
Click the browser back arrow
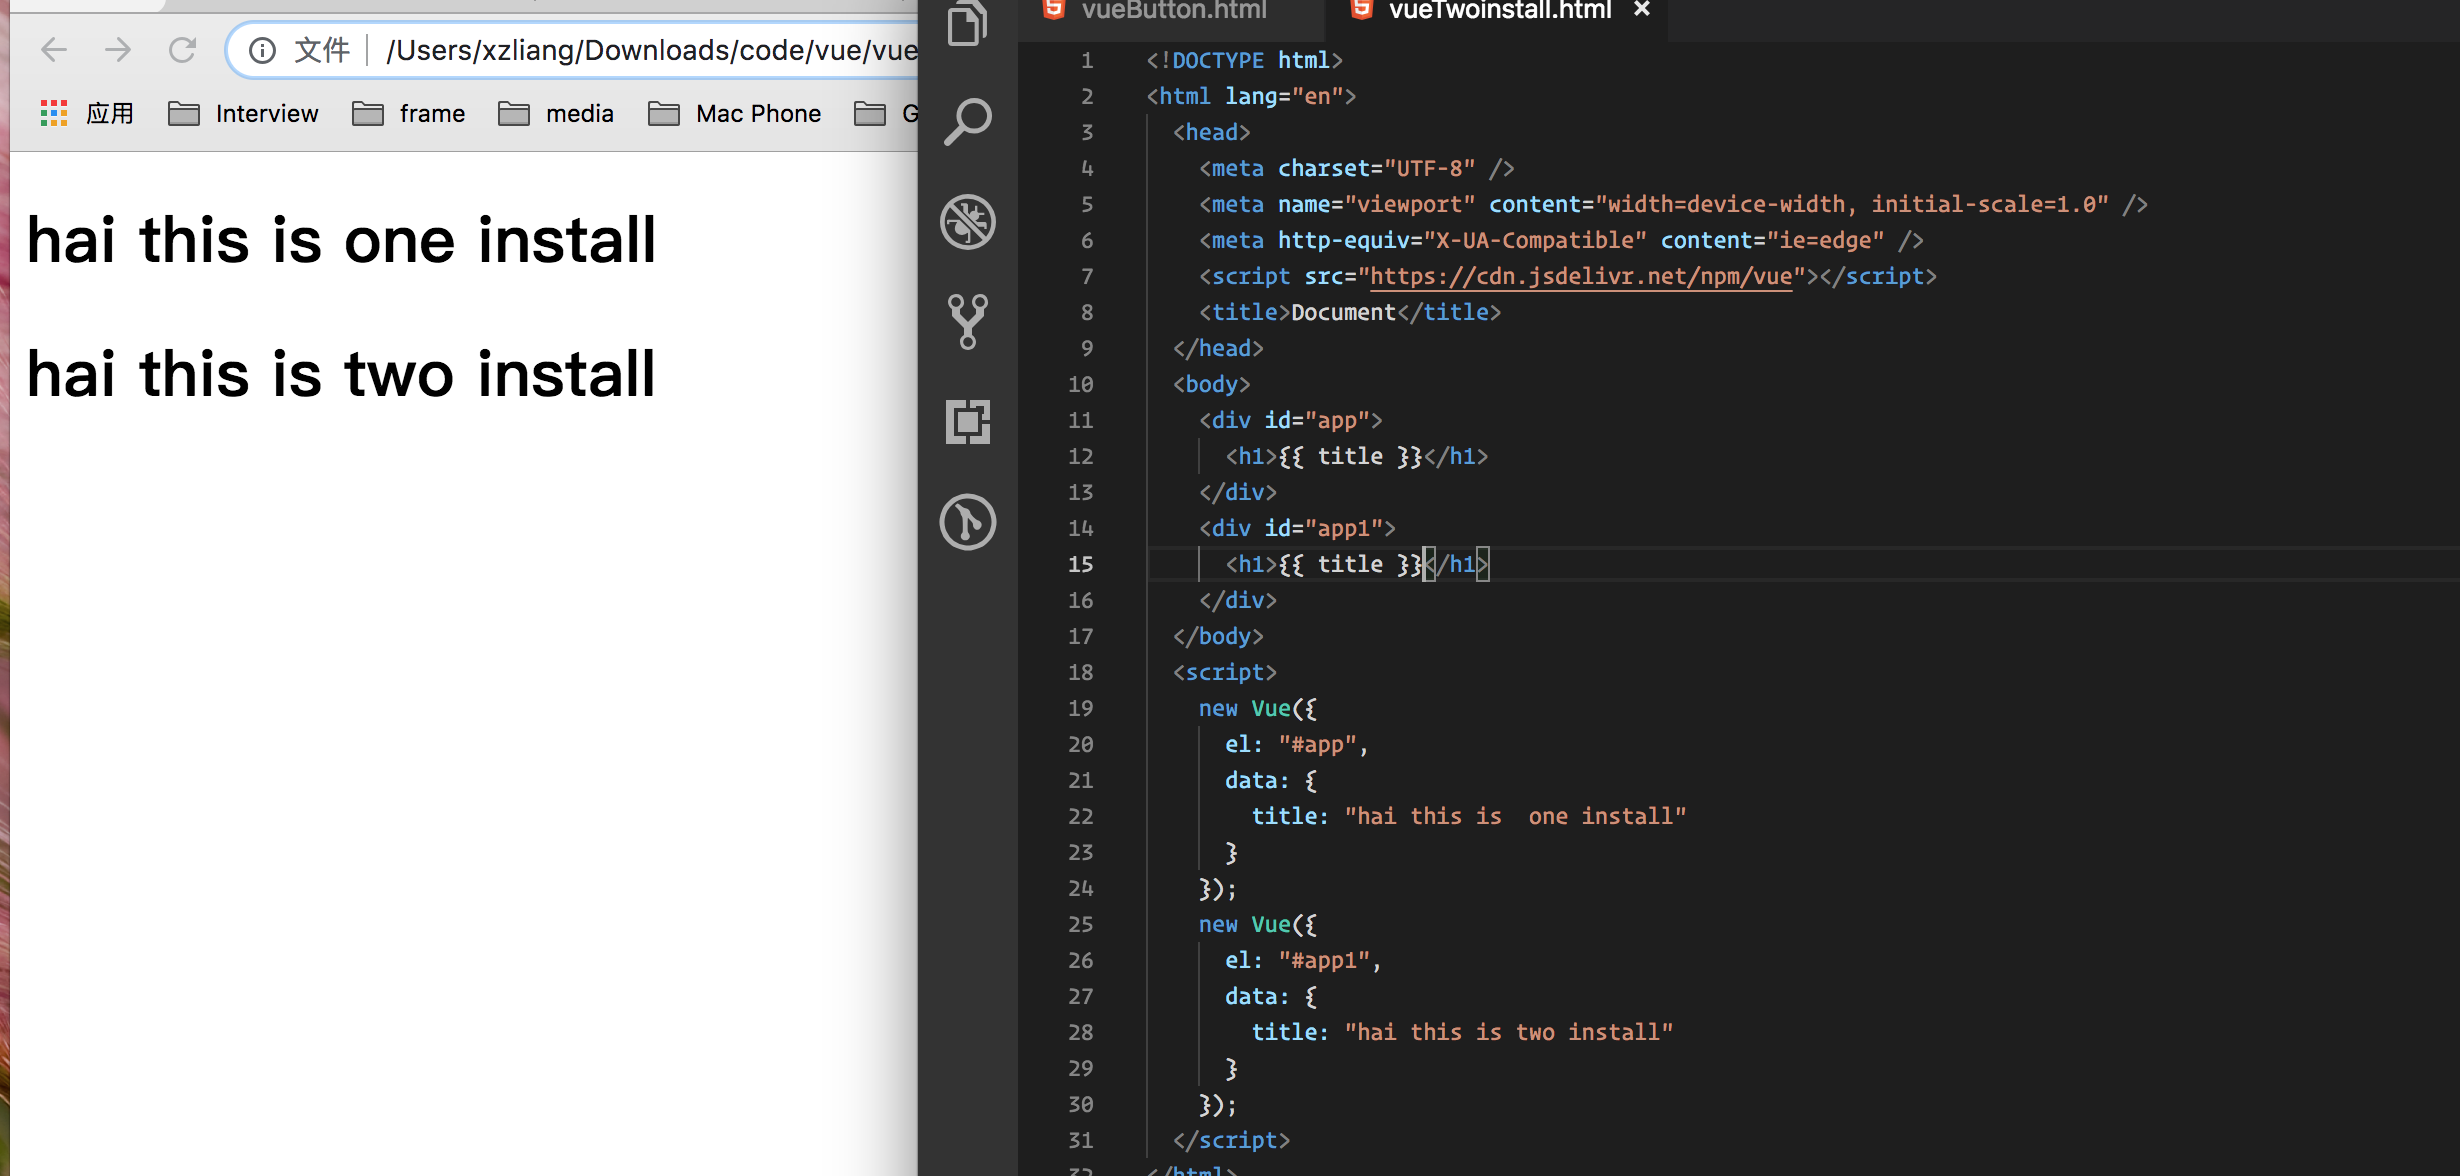click(54, 49)
